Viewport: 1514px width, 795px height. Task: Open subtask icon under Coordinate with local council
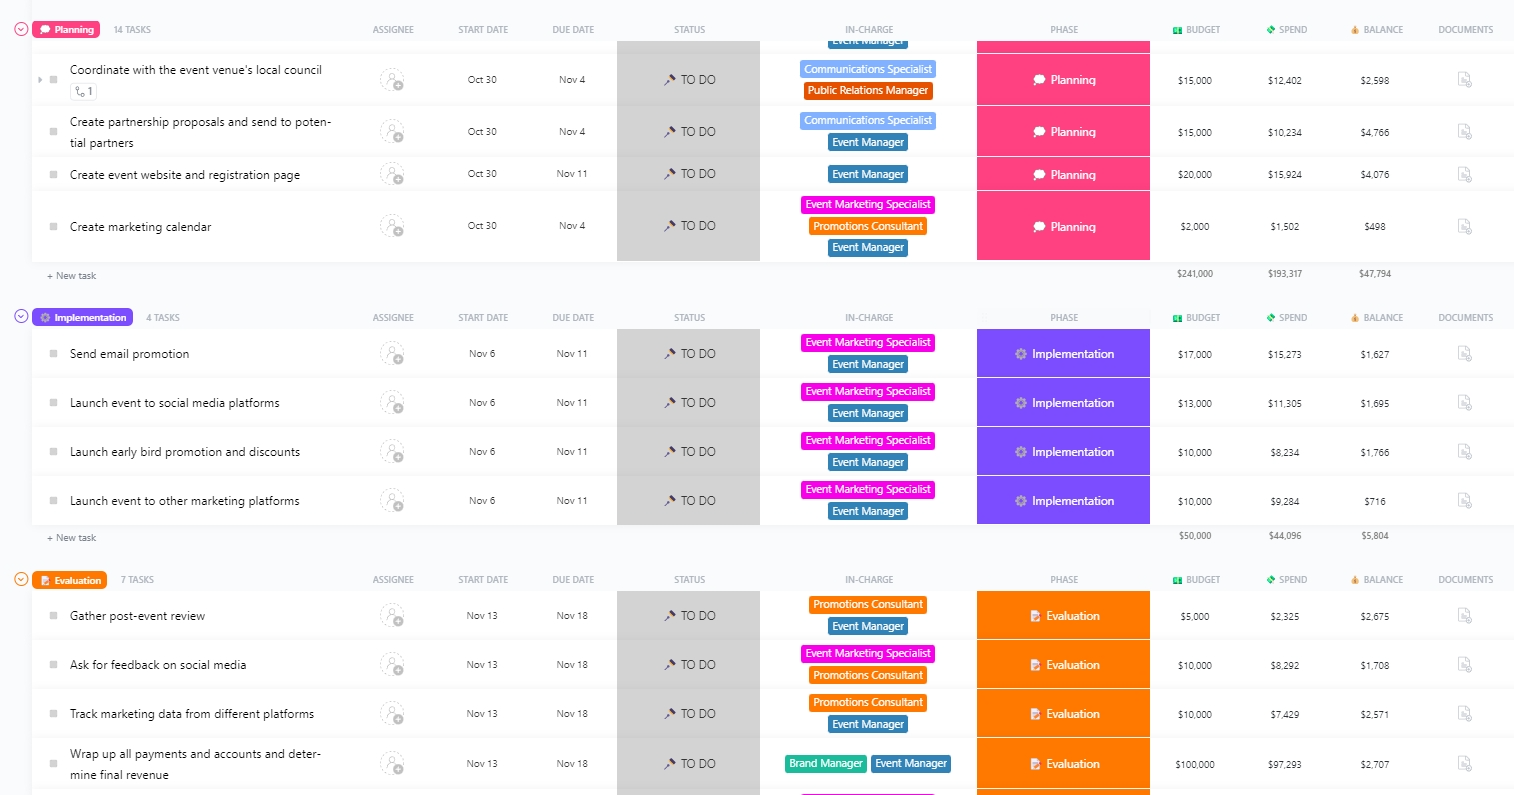(83, 91)
